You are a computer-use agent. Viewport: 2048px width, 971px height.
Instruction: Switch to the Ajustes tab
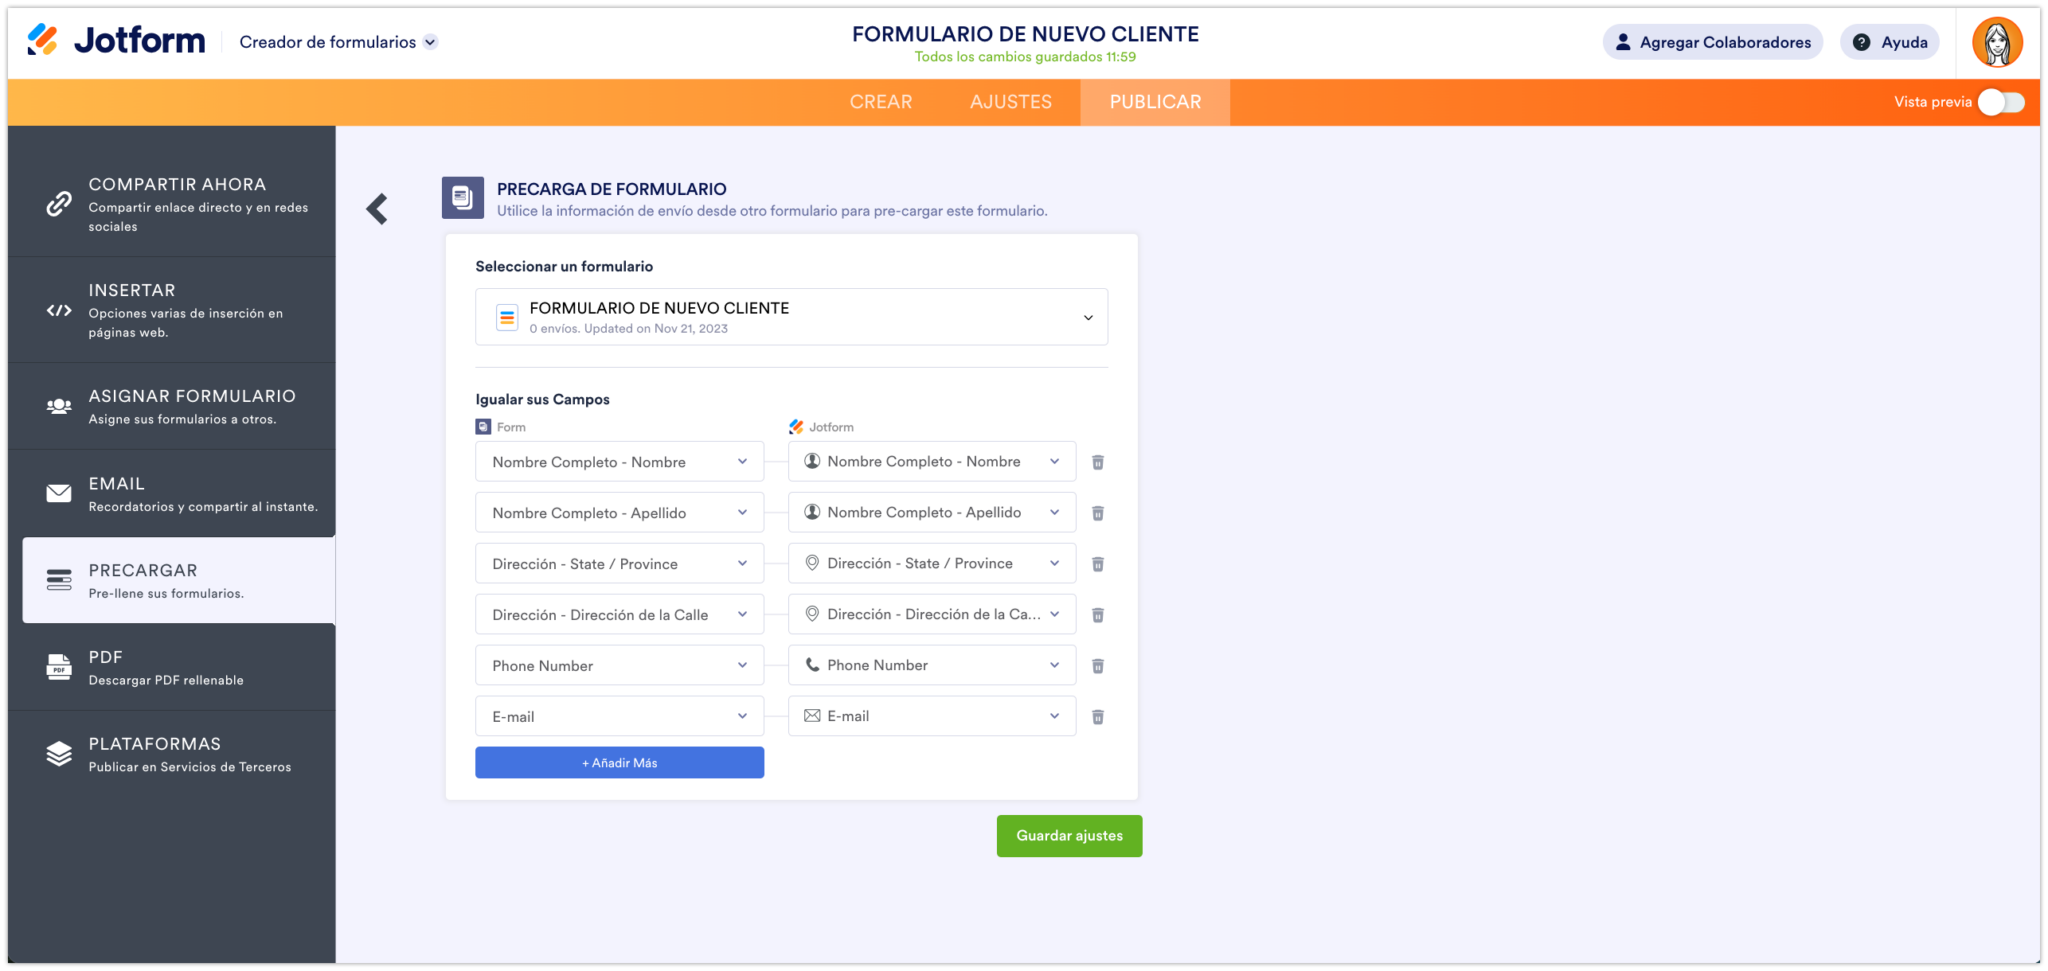coord(1010,101)
